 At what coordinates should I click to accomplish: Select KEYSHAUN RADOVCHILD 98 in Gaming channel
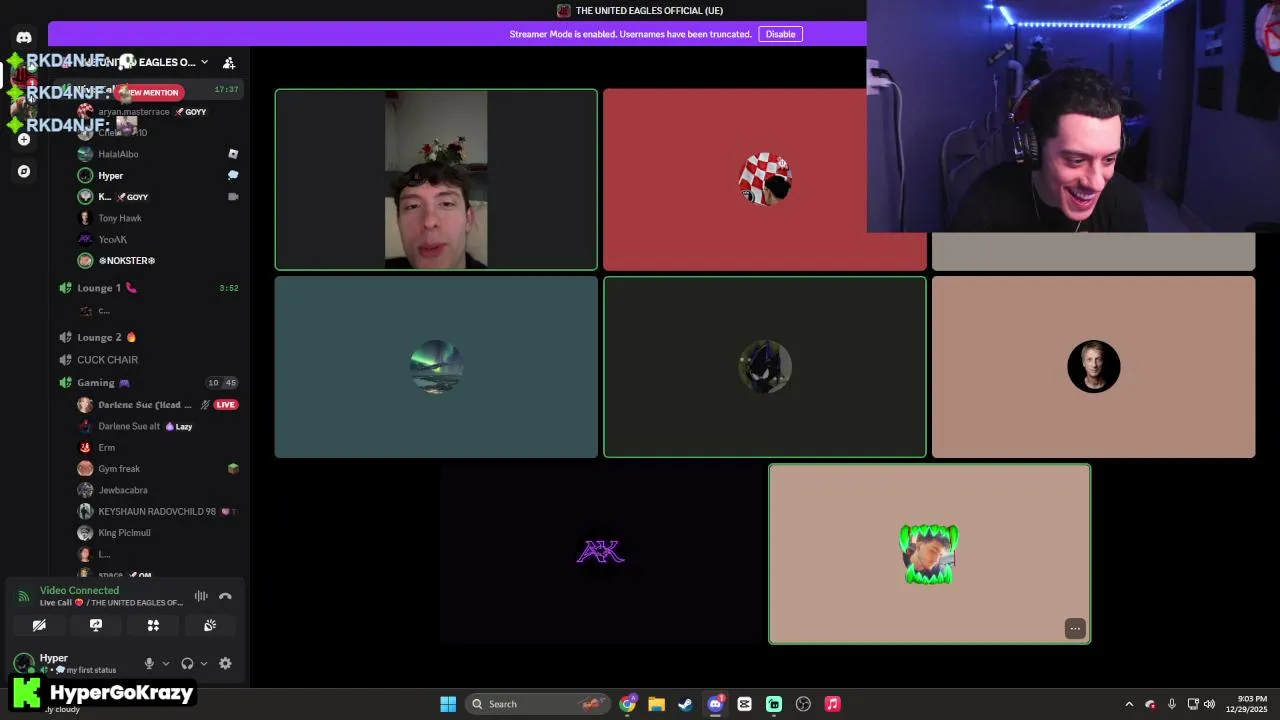click(156, 511)
